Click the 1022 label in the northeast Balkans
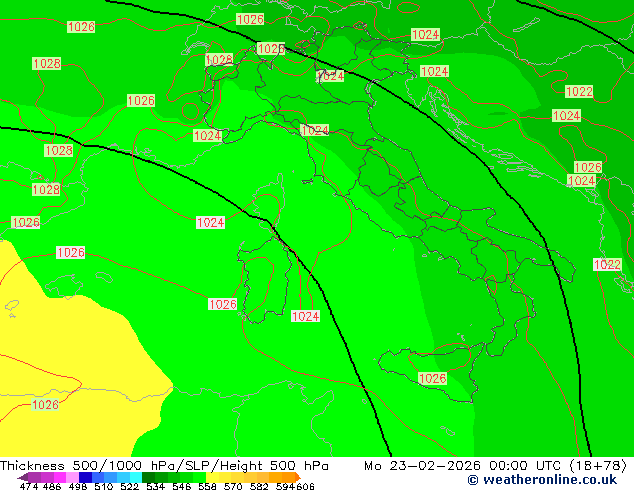Image resolution: width=634 pixels, height=490 pixels. point(579,92)
